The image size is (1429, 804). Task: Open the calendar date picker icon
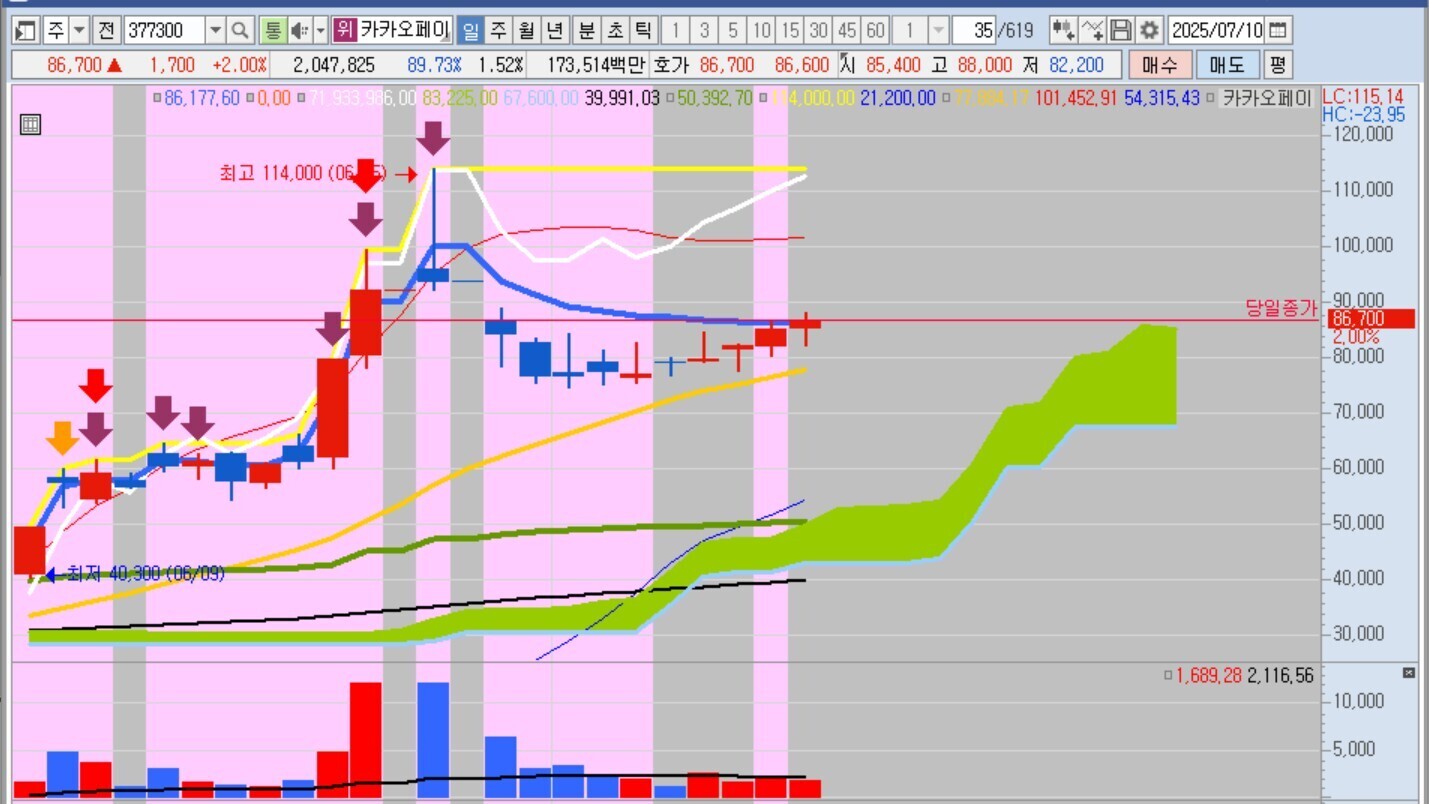[1279, 30]
